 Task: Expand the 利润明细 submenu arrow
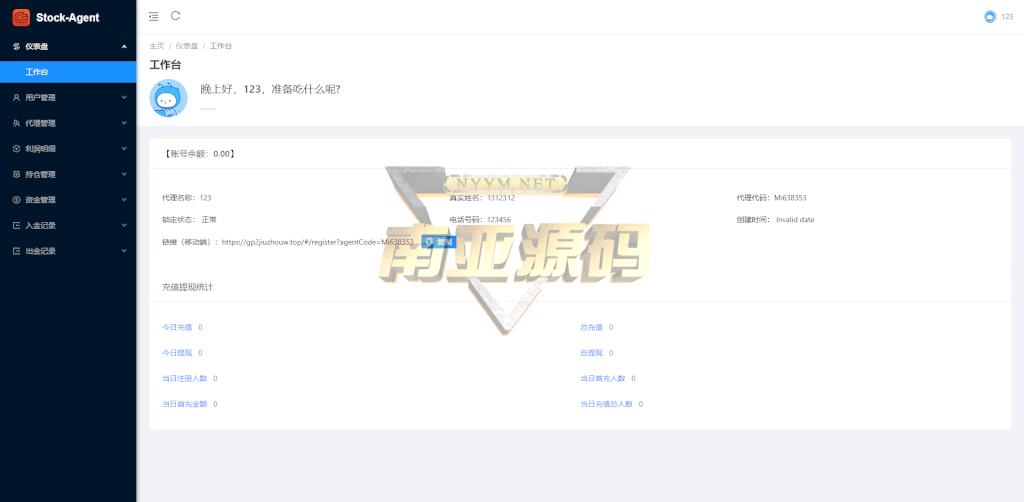(x=123, y=149)
